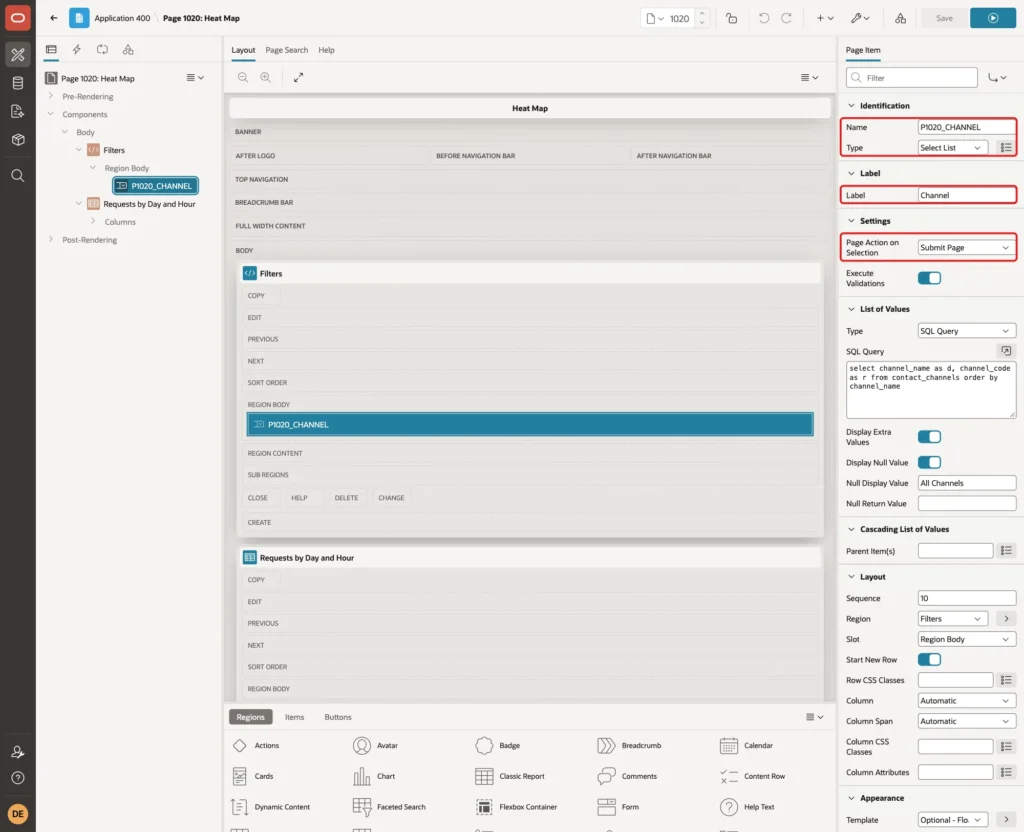Open the Column Span dropdown
The width and height of the screenshot is (1024, 832).
[x=967, y=721]
